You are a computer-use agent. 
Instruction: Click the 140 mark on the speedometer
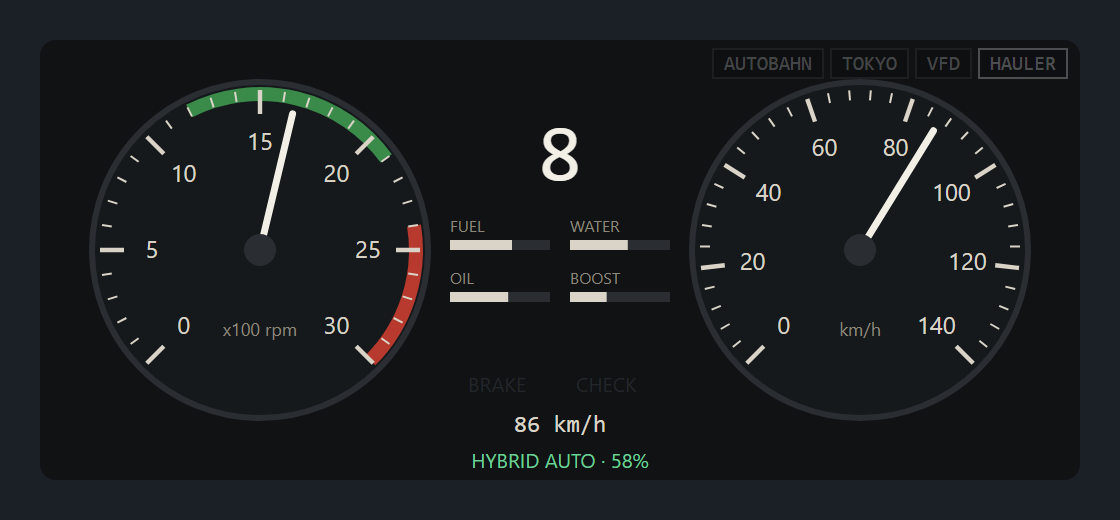coord(937,326)
